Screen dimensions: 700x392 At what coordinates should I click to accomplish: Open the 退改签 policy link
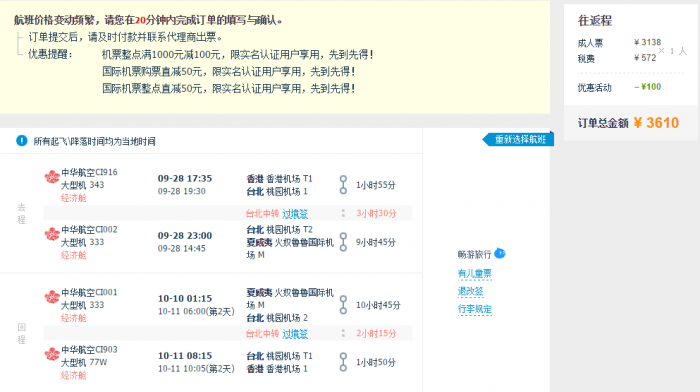point(471,292)
